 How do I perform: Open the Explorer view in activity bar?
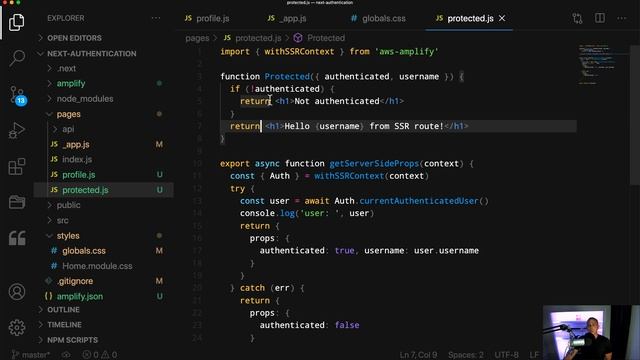coord(16,22)
